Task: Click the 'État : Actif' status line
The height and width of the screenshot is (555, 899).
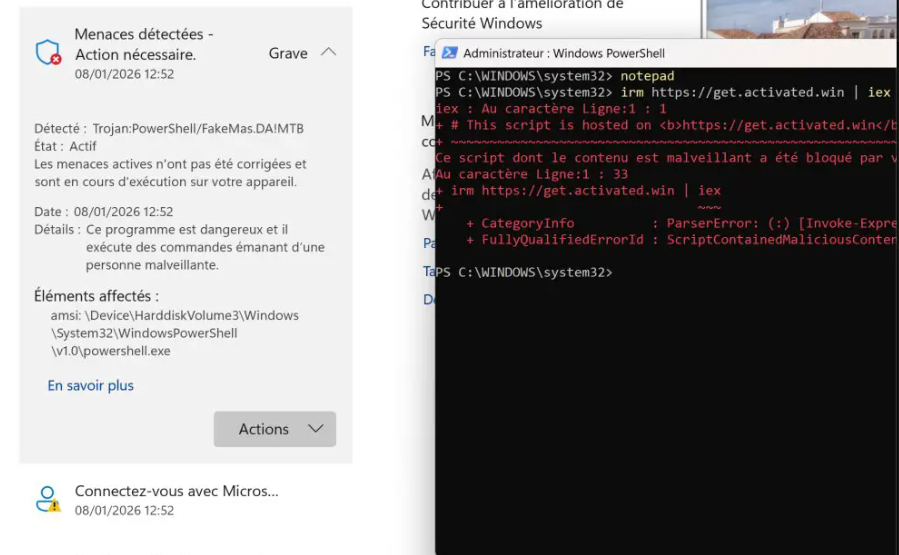Action: pos(65,146)
